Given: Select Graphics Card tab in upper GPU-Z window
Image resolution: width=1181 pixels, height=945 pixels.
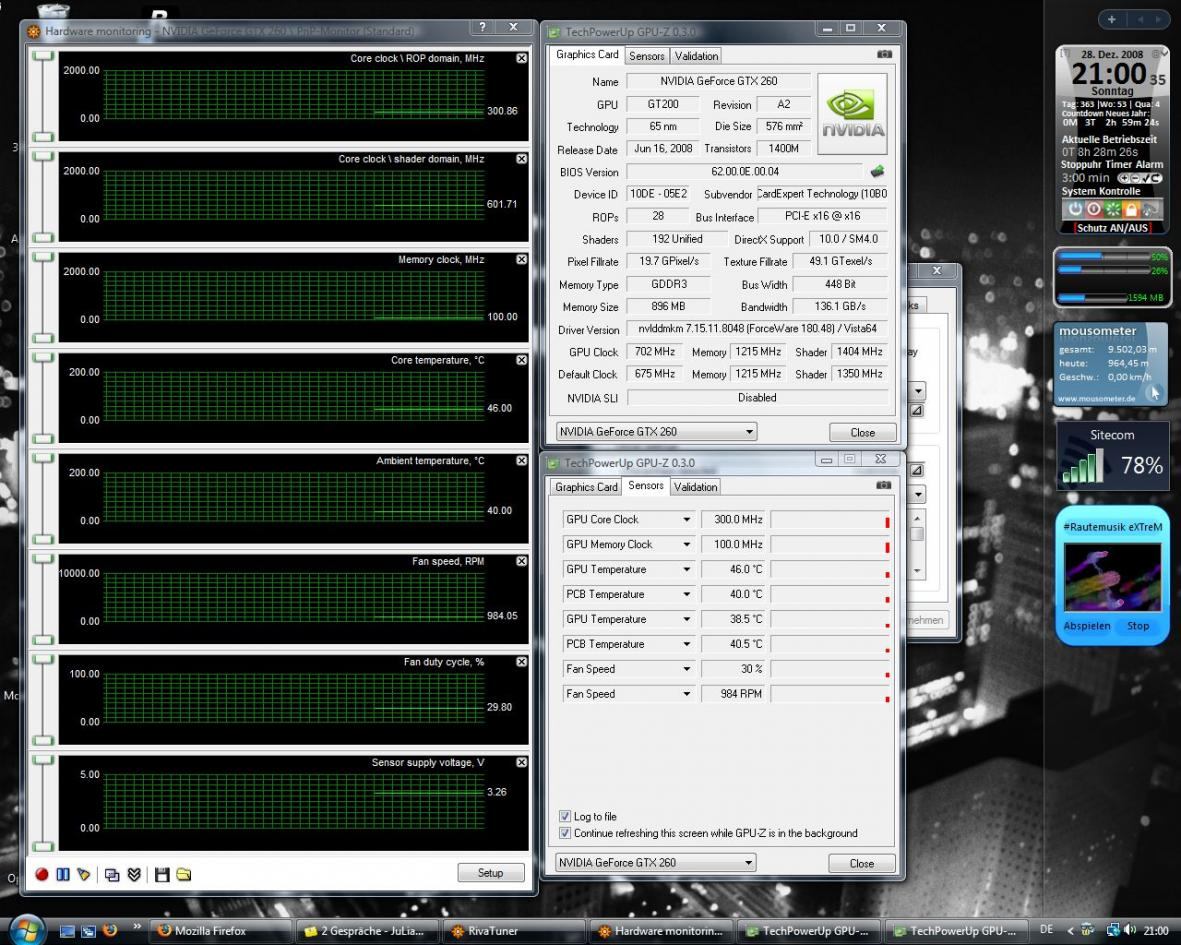Looking at the screenshot, I should pyautogui.click(x=587, y=55).
